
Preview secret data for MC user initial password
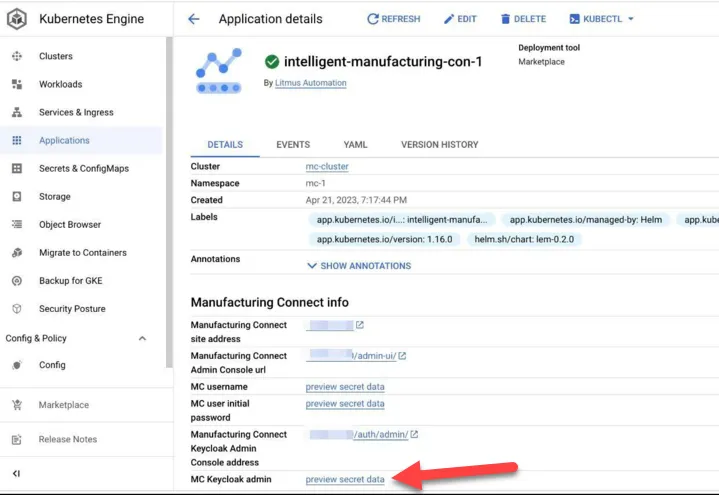345,404
